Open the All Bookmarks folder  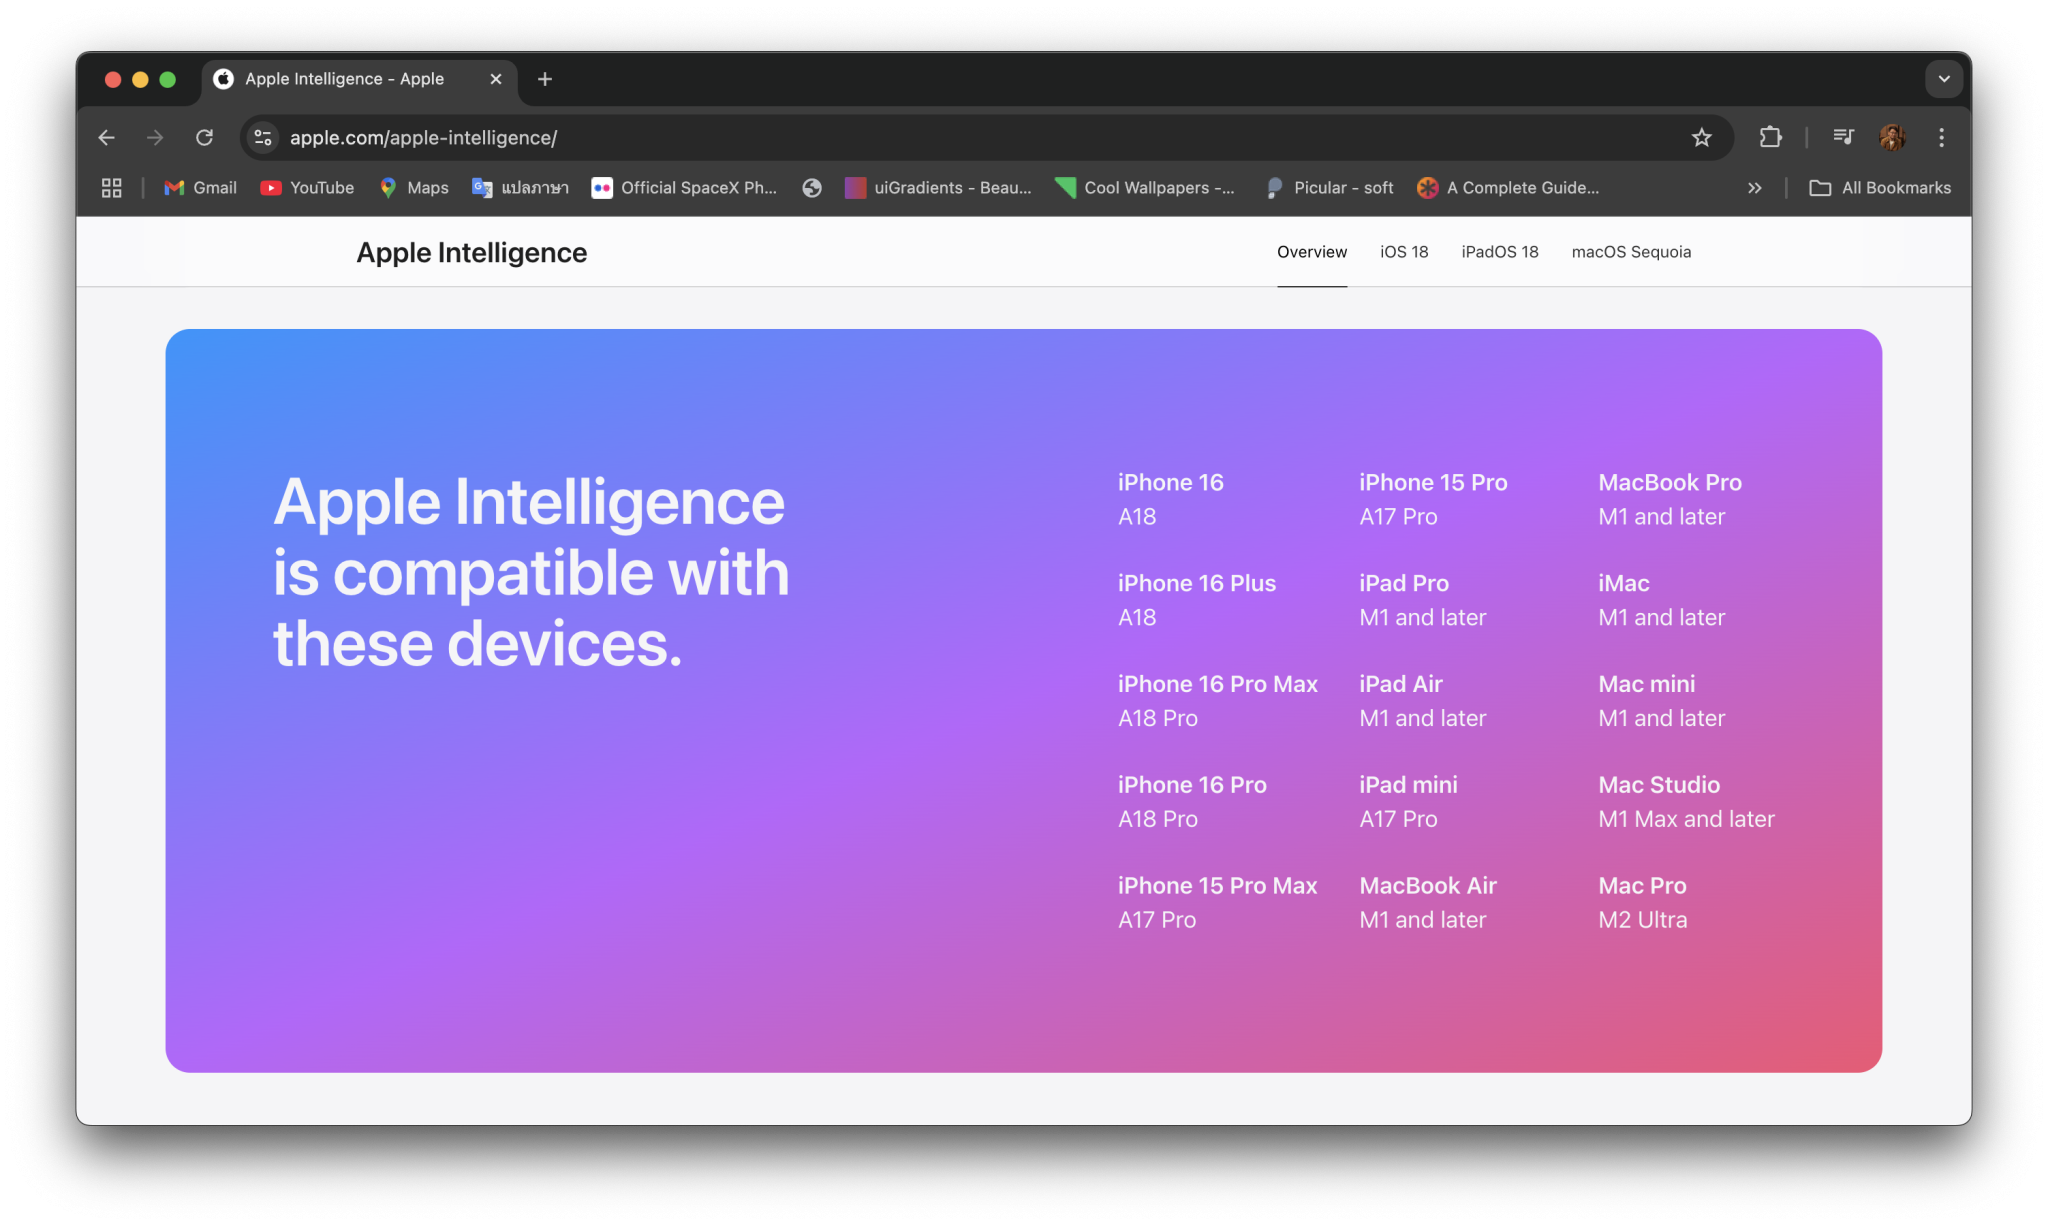coord(1880,188)
